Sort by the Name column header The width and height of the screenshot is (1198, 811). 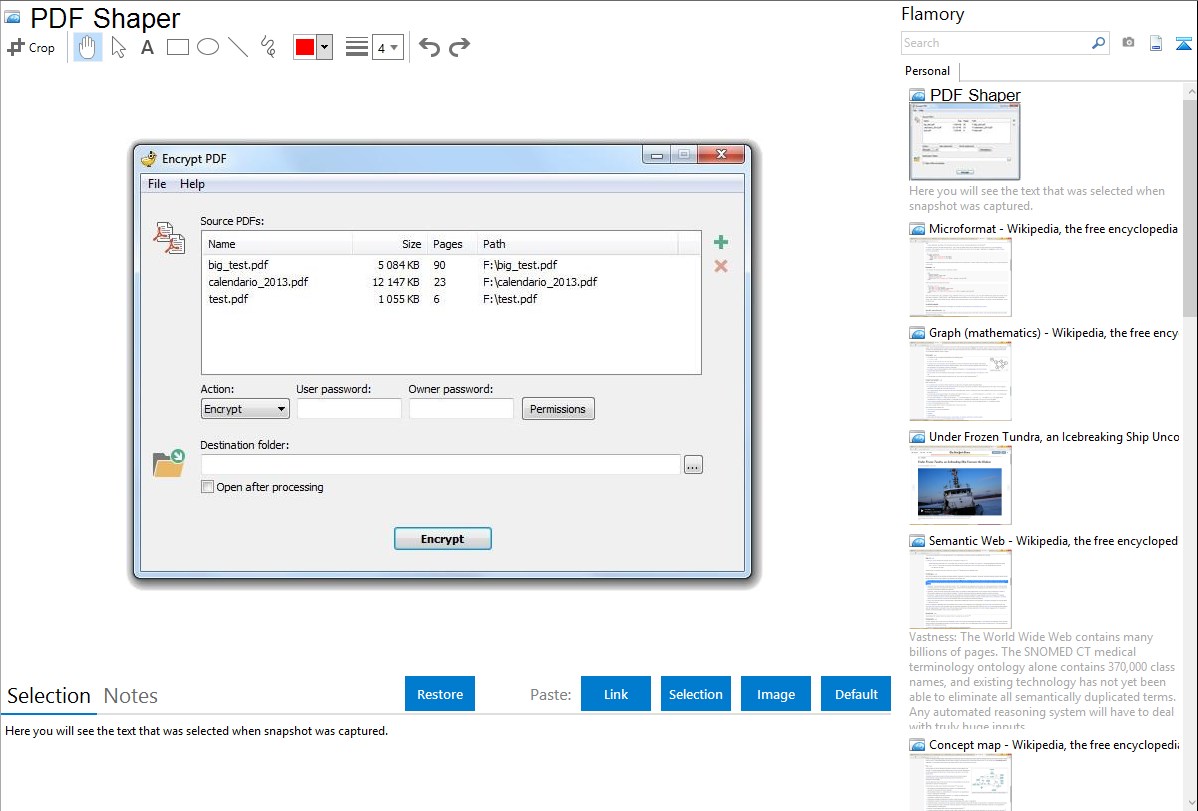tap(277, 244)
